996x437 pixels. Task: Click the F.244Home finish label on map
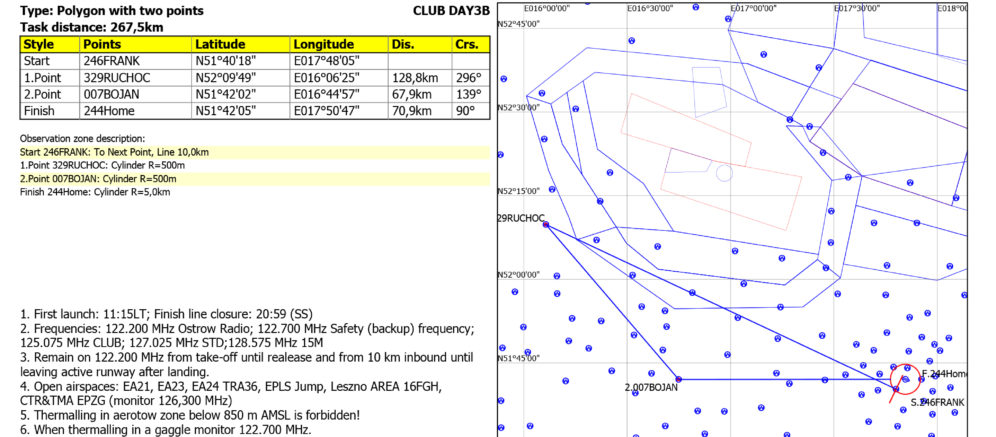[944, 373]
